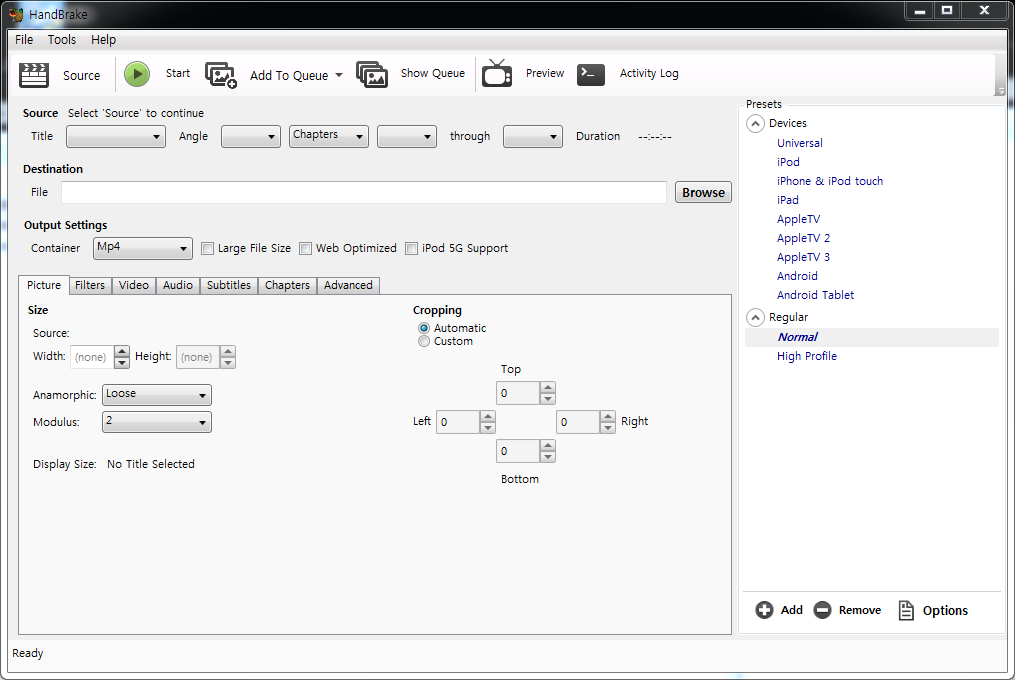Viewport: 1015px width, 680px height.
Task: Select the iPad preset
Action: 787,200
